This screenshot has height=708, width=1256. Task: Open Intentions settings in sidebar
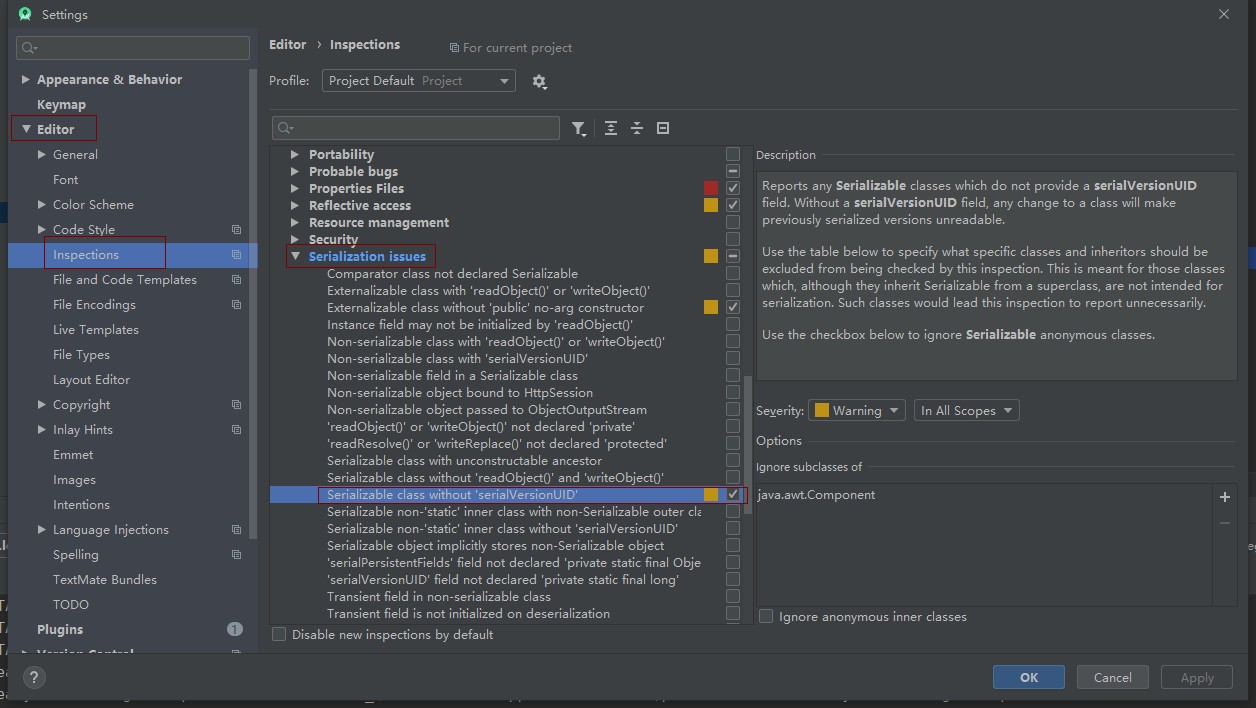(x=81, y=505)
